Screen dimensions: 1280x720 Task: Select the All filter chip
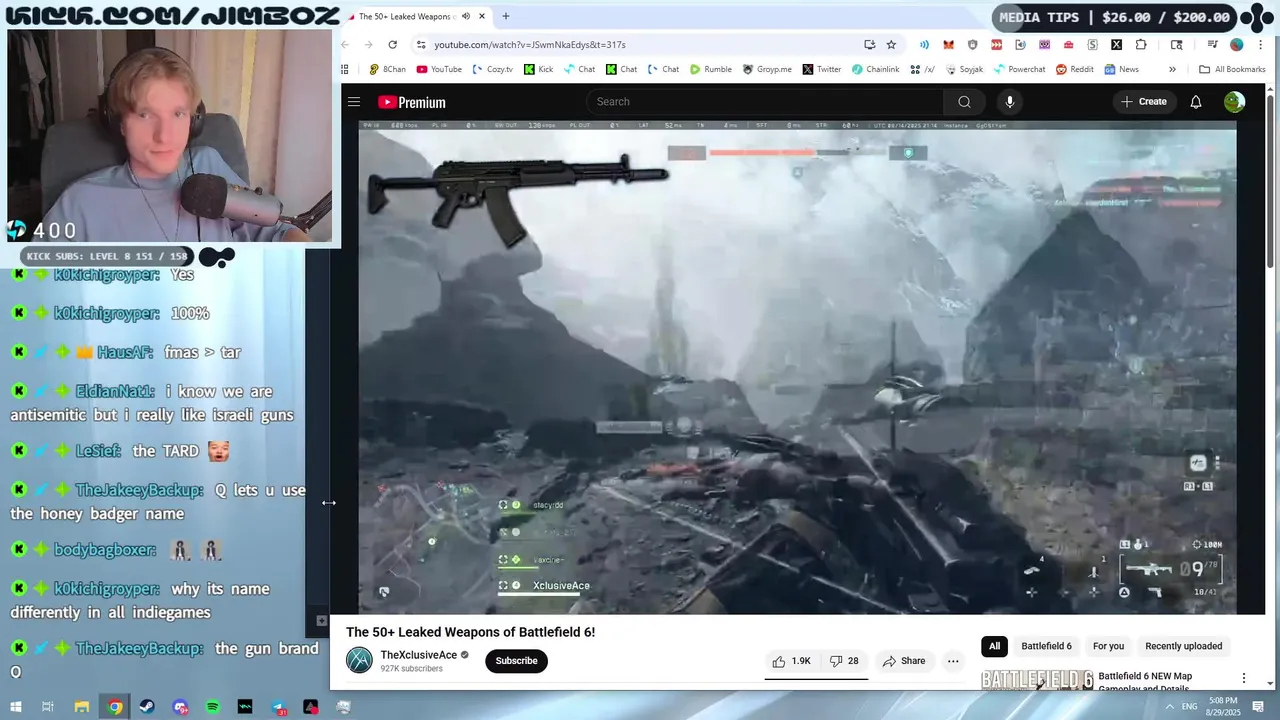994,646
